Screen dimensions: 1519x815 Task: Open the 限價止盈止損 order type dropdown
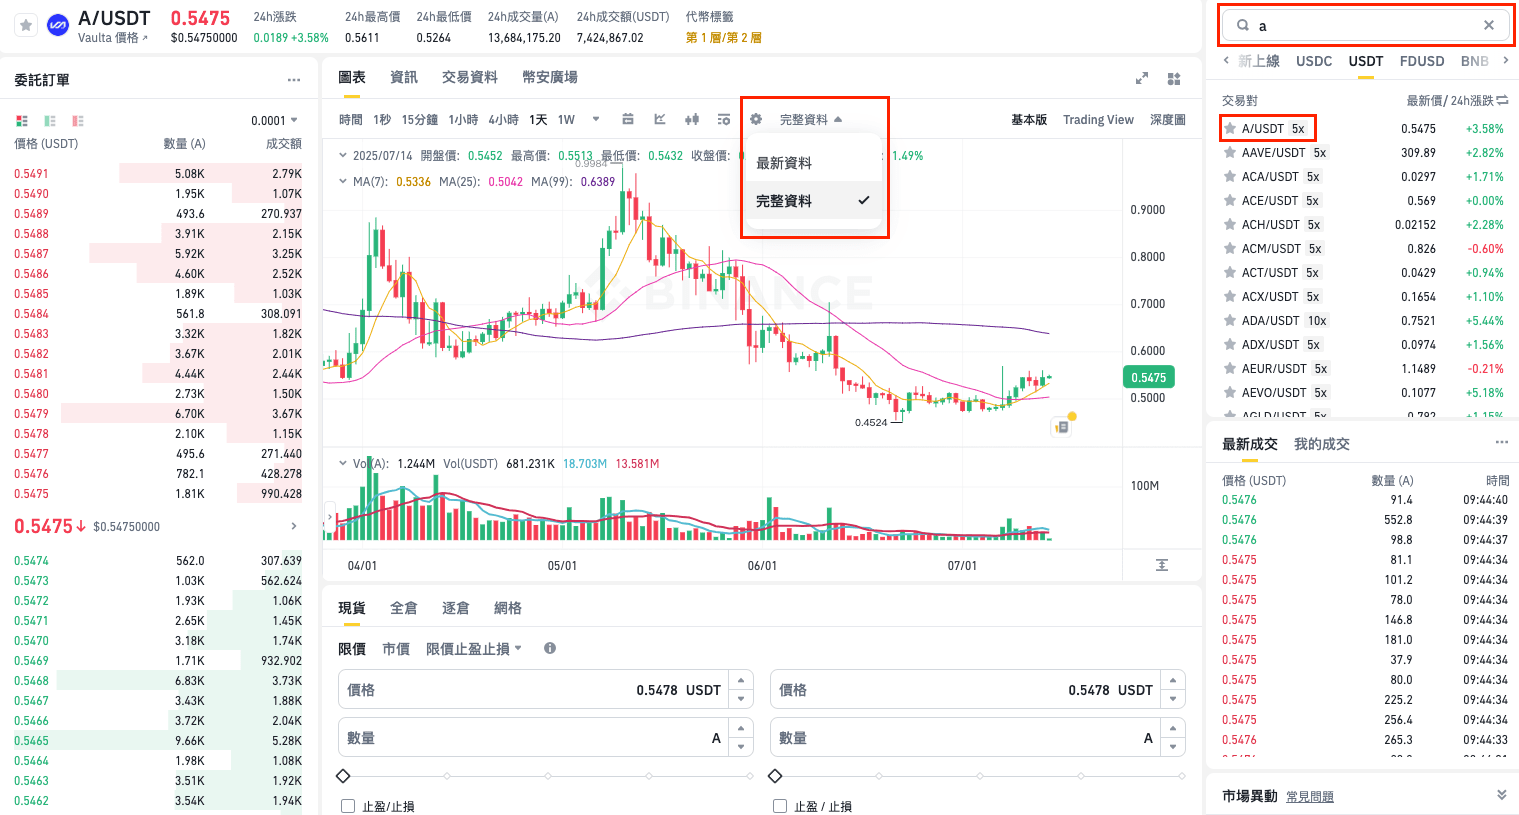474,648
